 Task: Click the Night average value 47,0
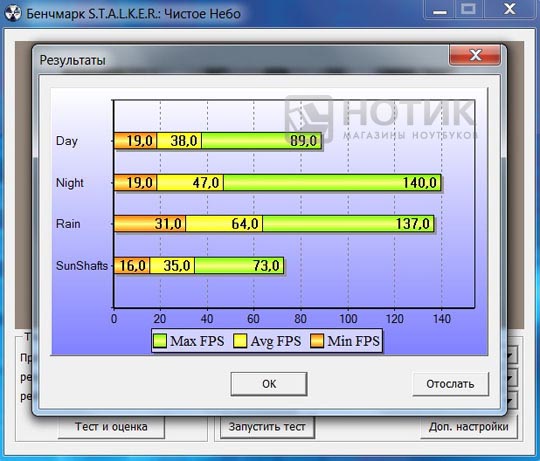tap(206, 182)
